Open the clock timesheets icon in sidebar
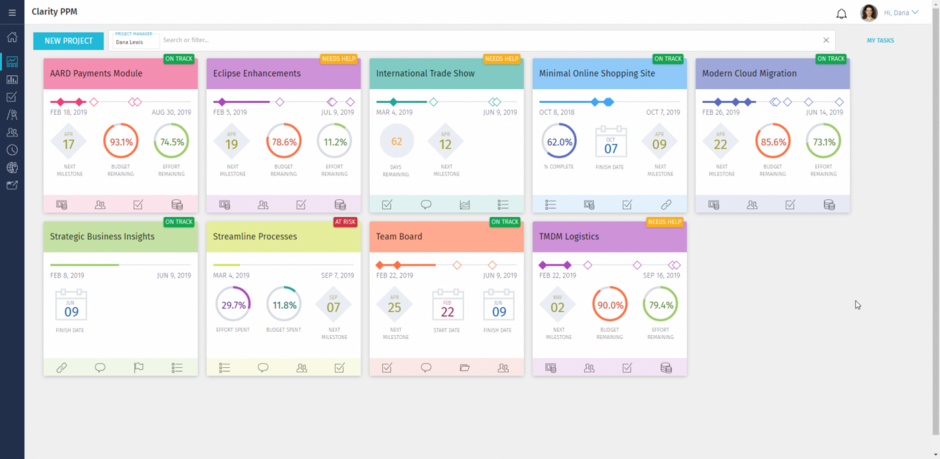The image size is (940, 459). tap(12, 150)
